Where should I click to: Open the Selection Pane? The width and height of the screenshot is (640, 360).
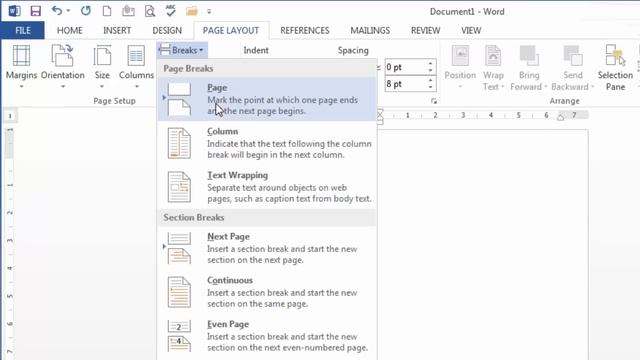tap(615, 67)
